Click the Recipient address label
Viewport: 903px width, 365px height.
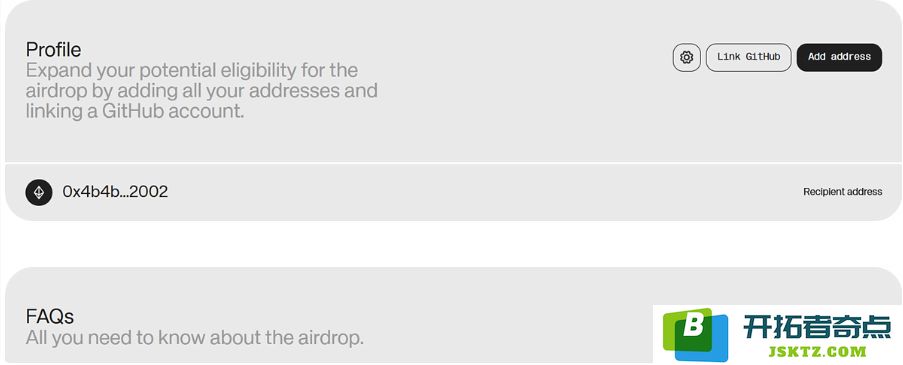[x=843, y=192]
